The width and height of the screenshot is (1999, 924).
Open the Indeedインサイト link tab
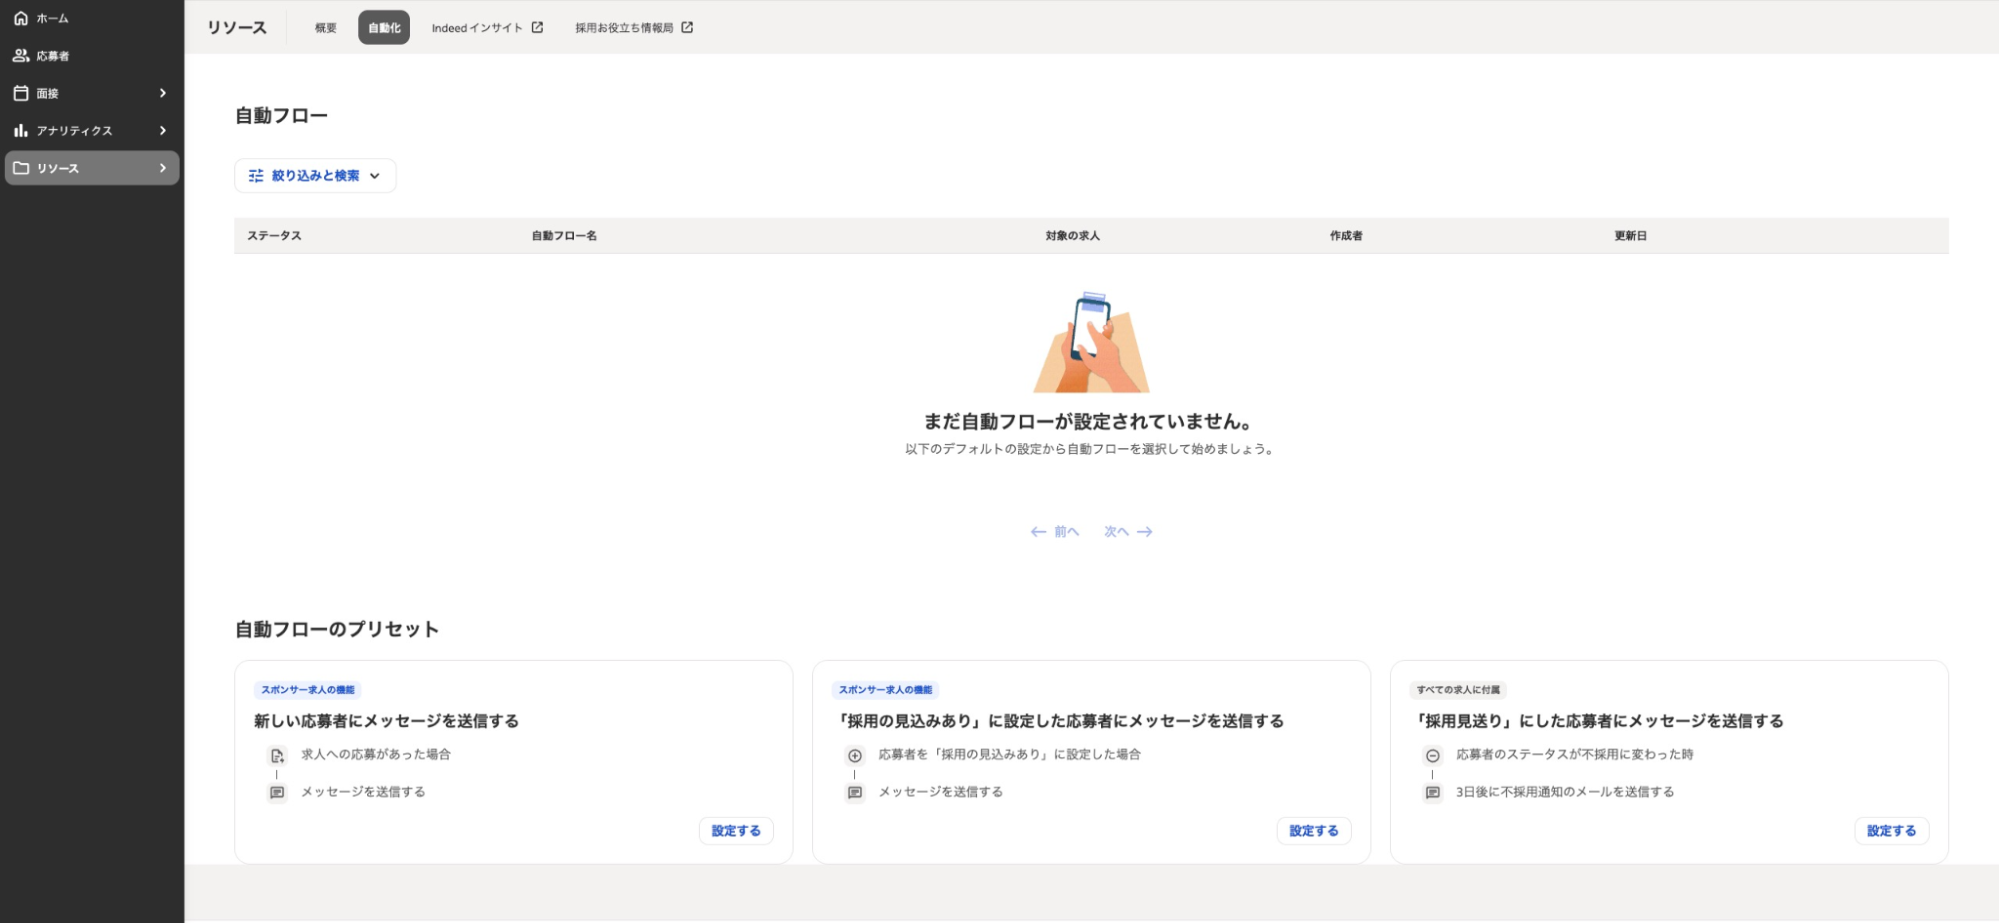(x=487, y=28)
